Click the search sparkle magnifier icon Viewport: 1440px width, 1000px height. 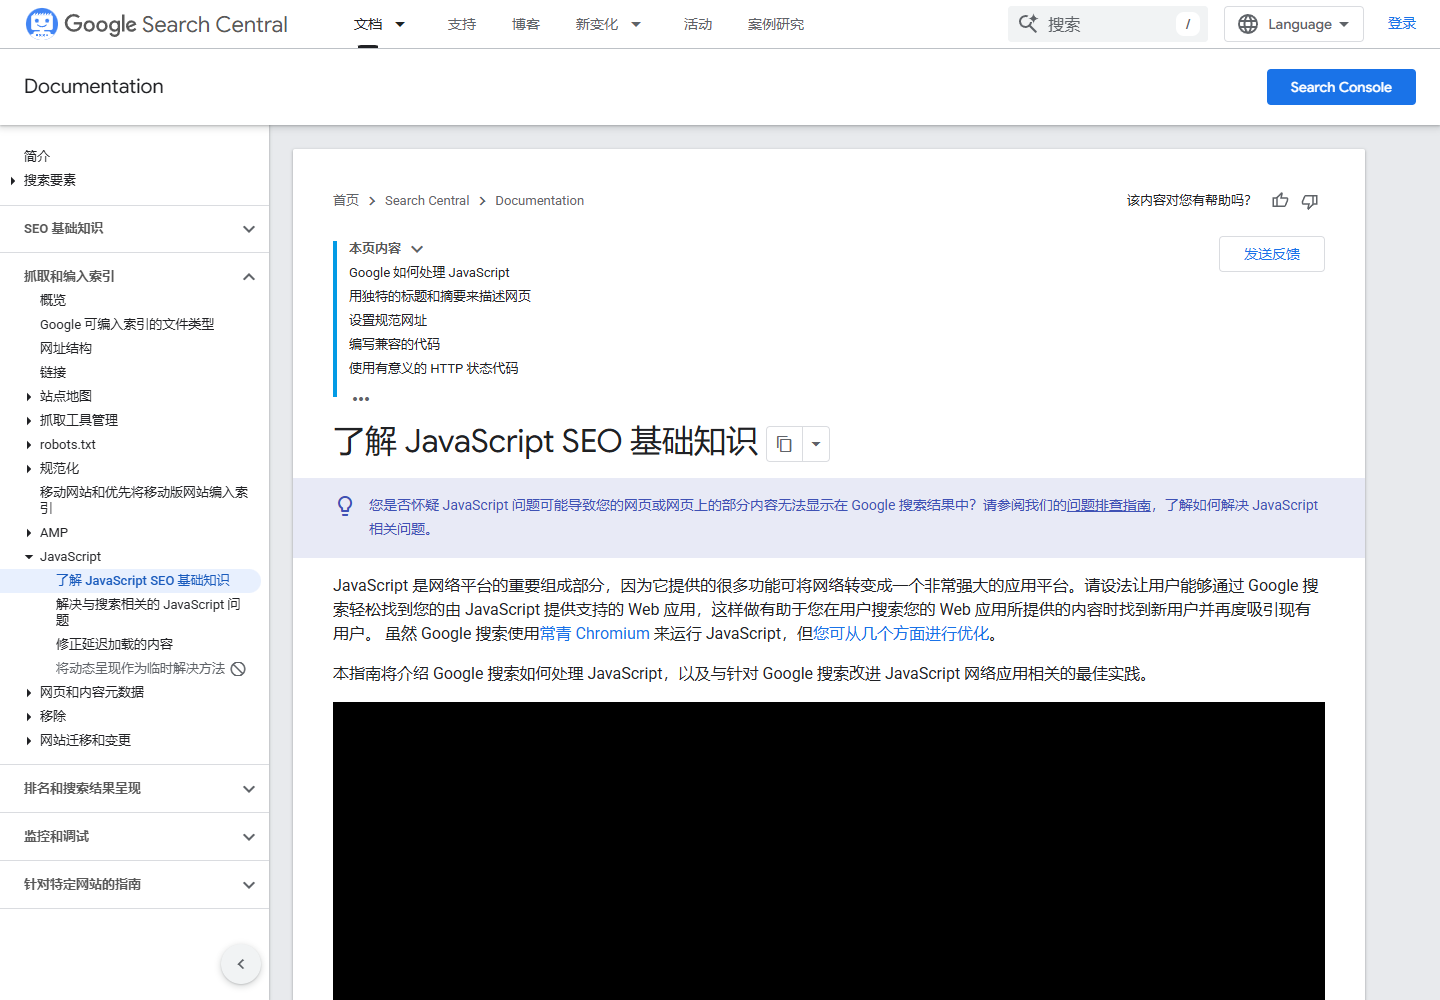point(1028,24)
